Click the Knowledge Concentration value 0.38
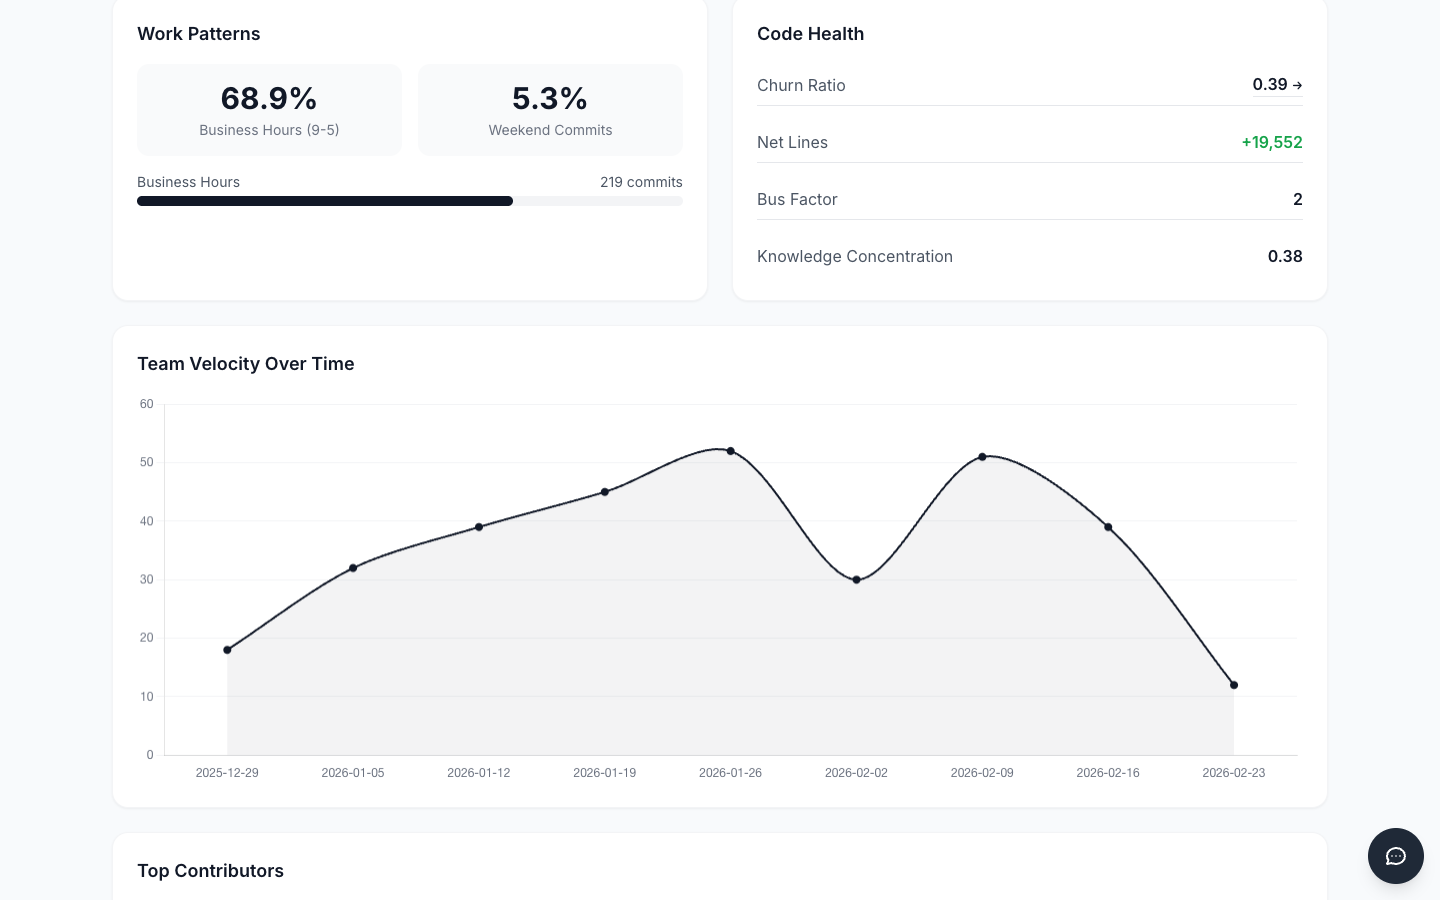 (x=1285, y=256)
